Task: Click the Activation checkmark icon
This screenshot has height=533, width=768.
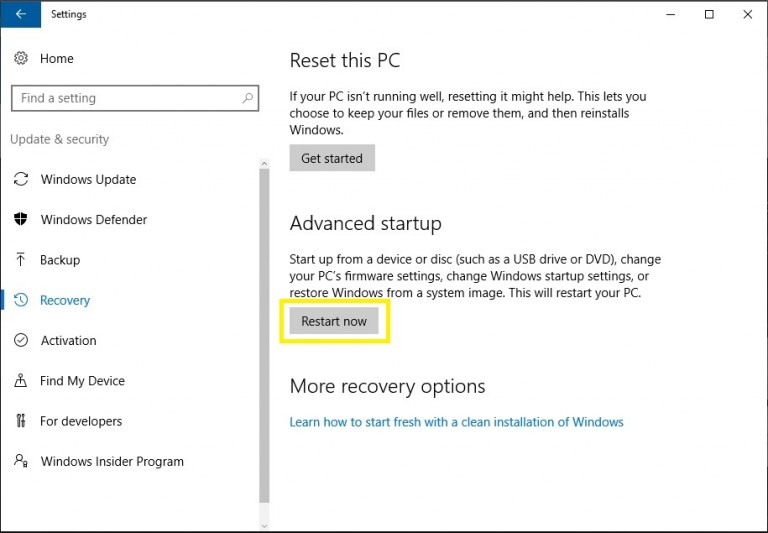Action: coord(21,341)
